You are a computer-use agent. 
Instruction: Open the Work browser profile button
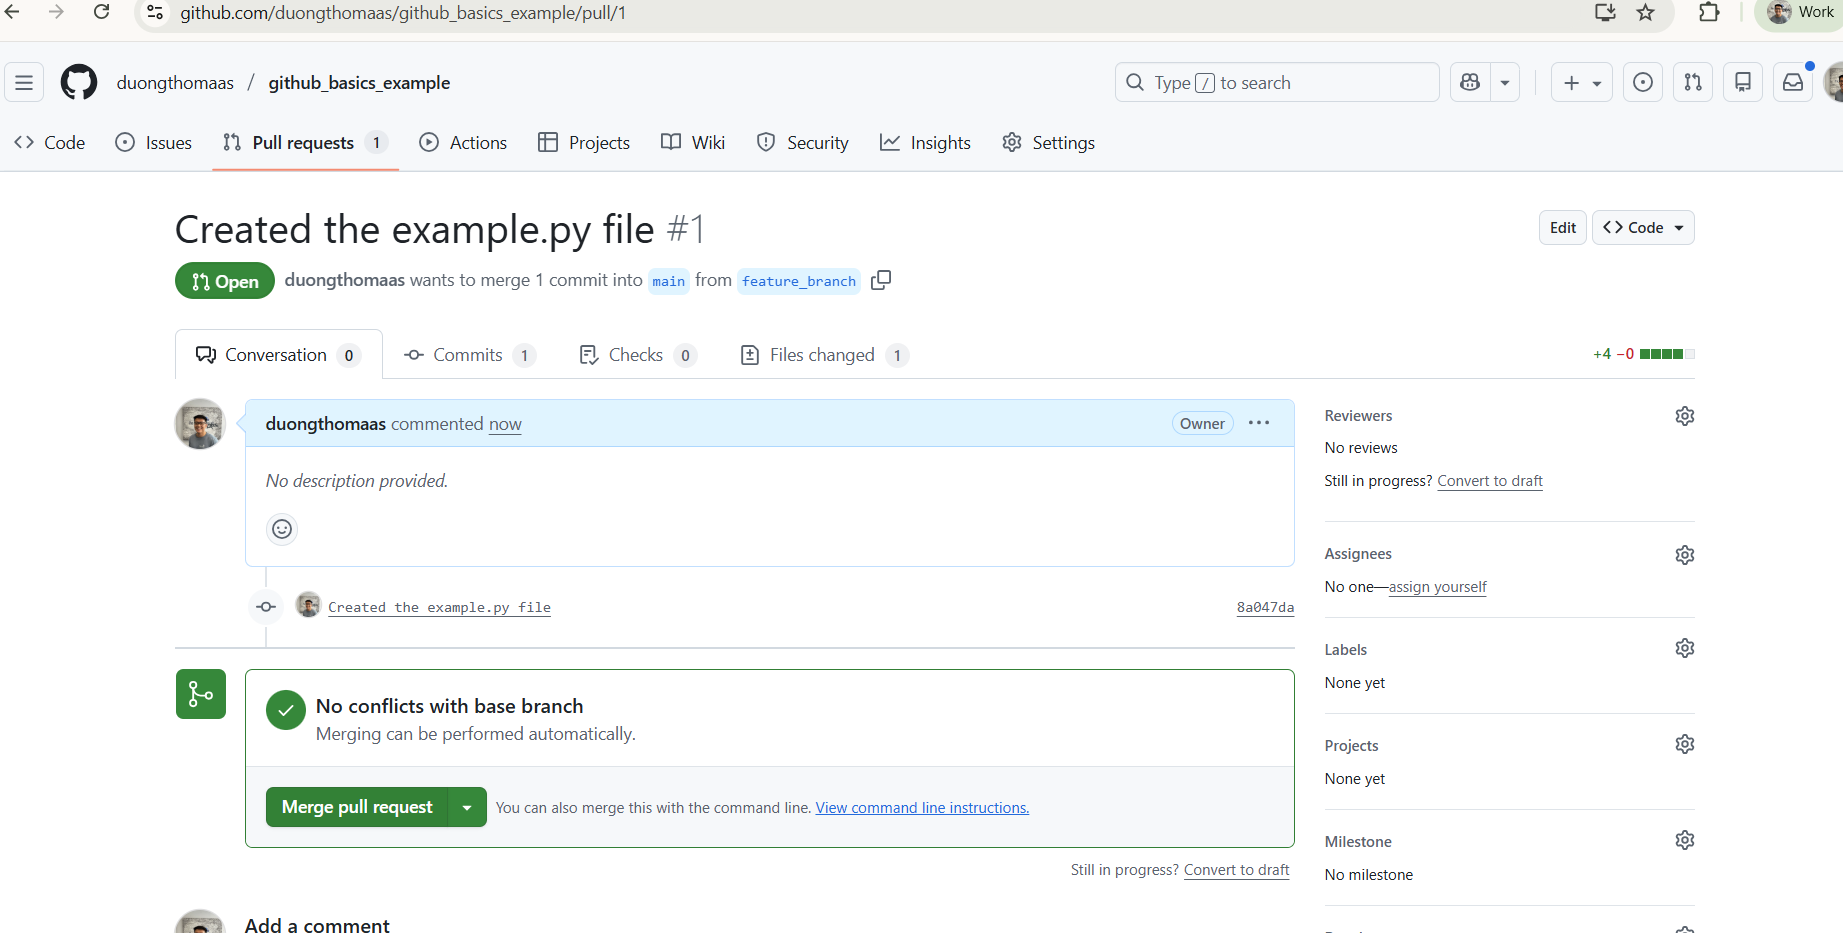click(x=1800, y=12)
